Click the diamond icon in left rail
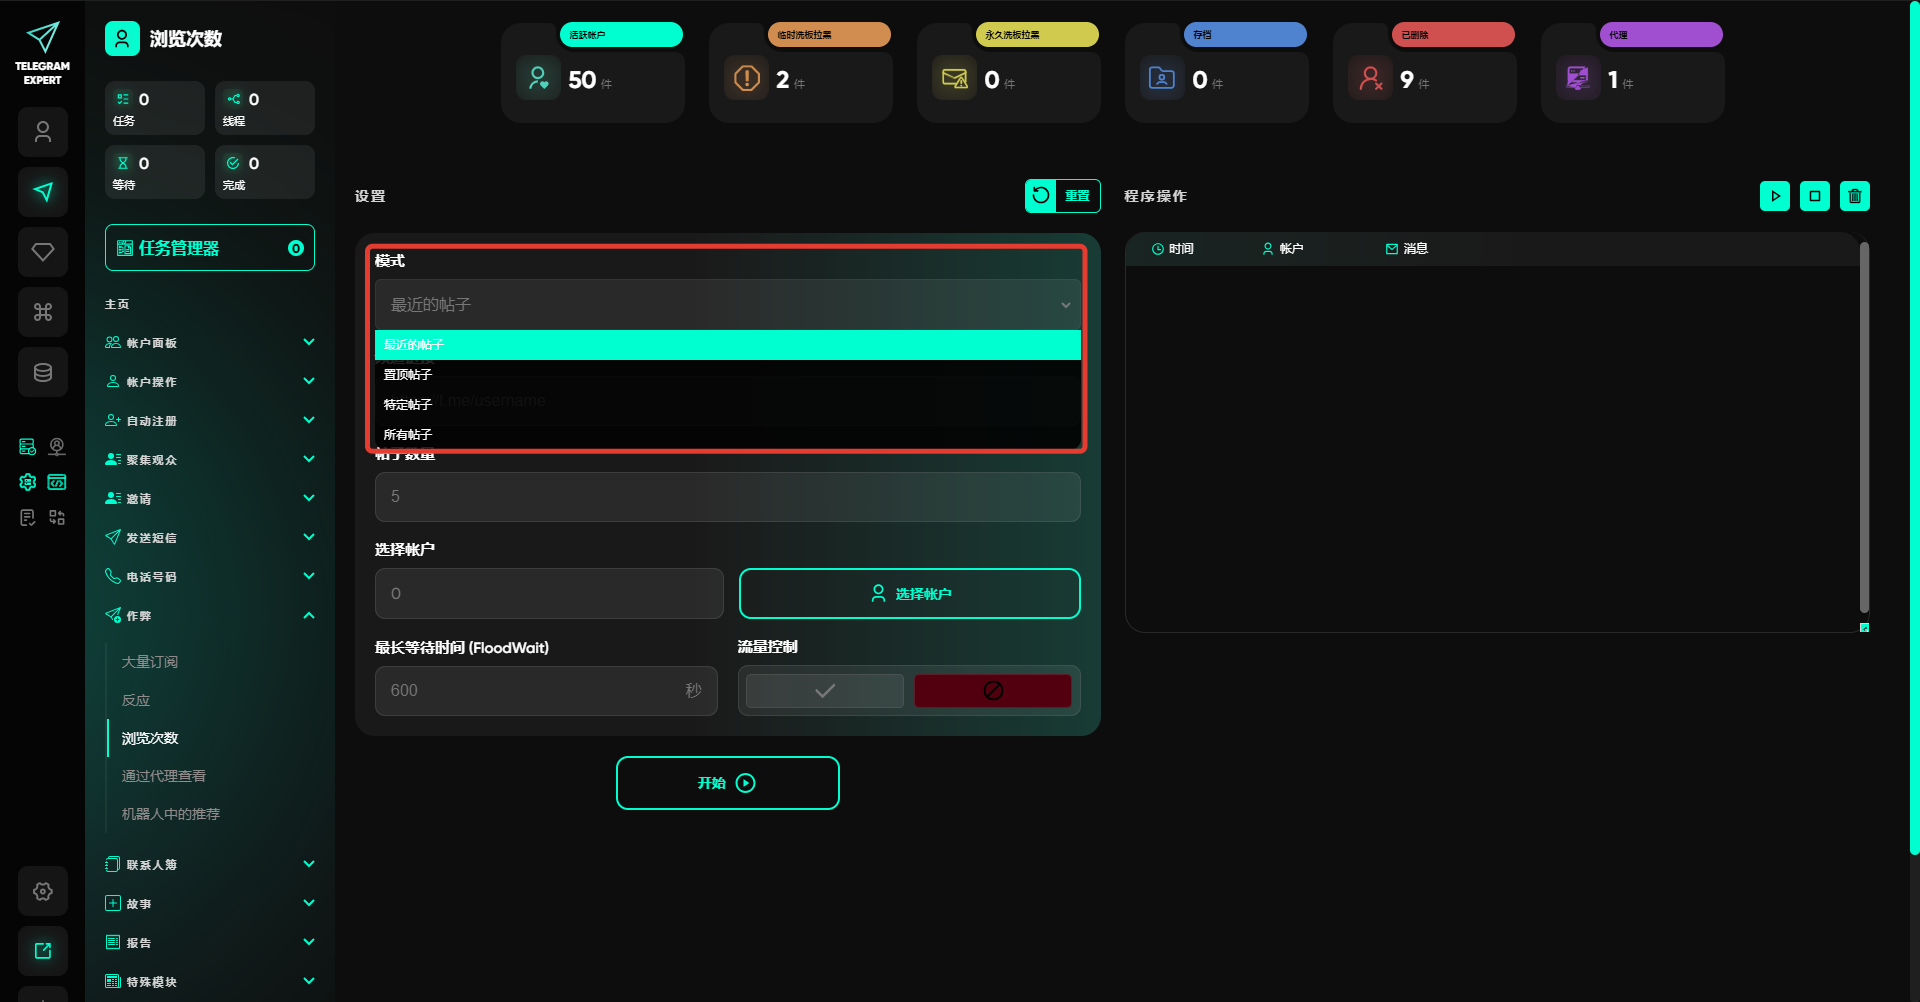The height and width of the screenshot is (1002, 1920). pyautogui.click(x=43, y=252)
